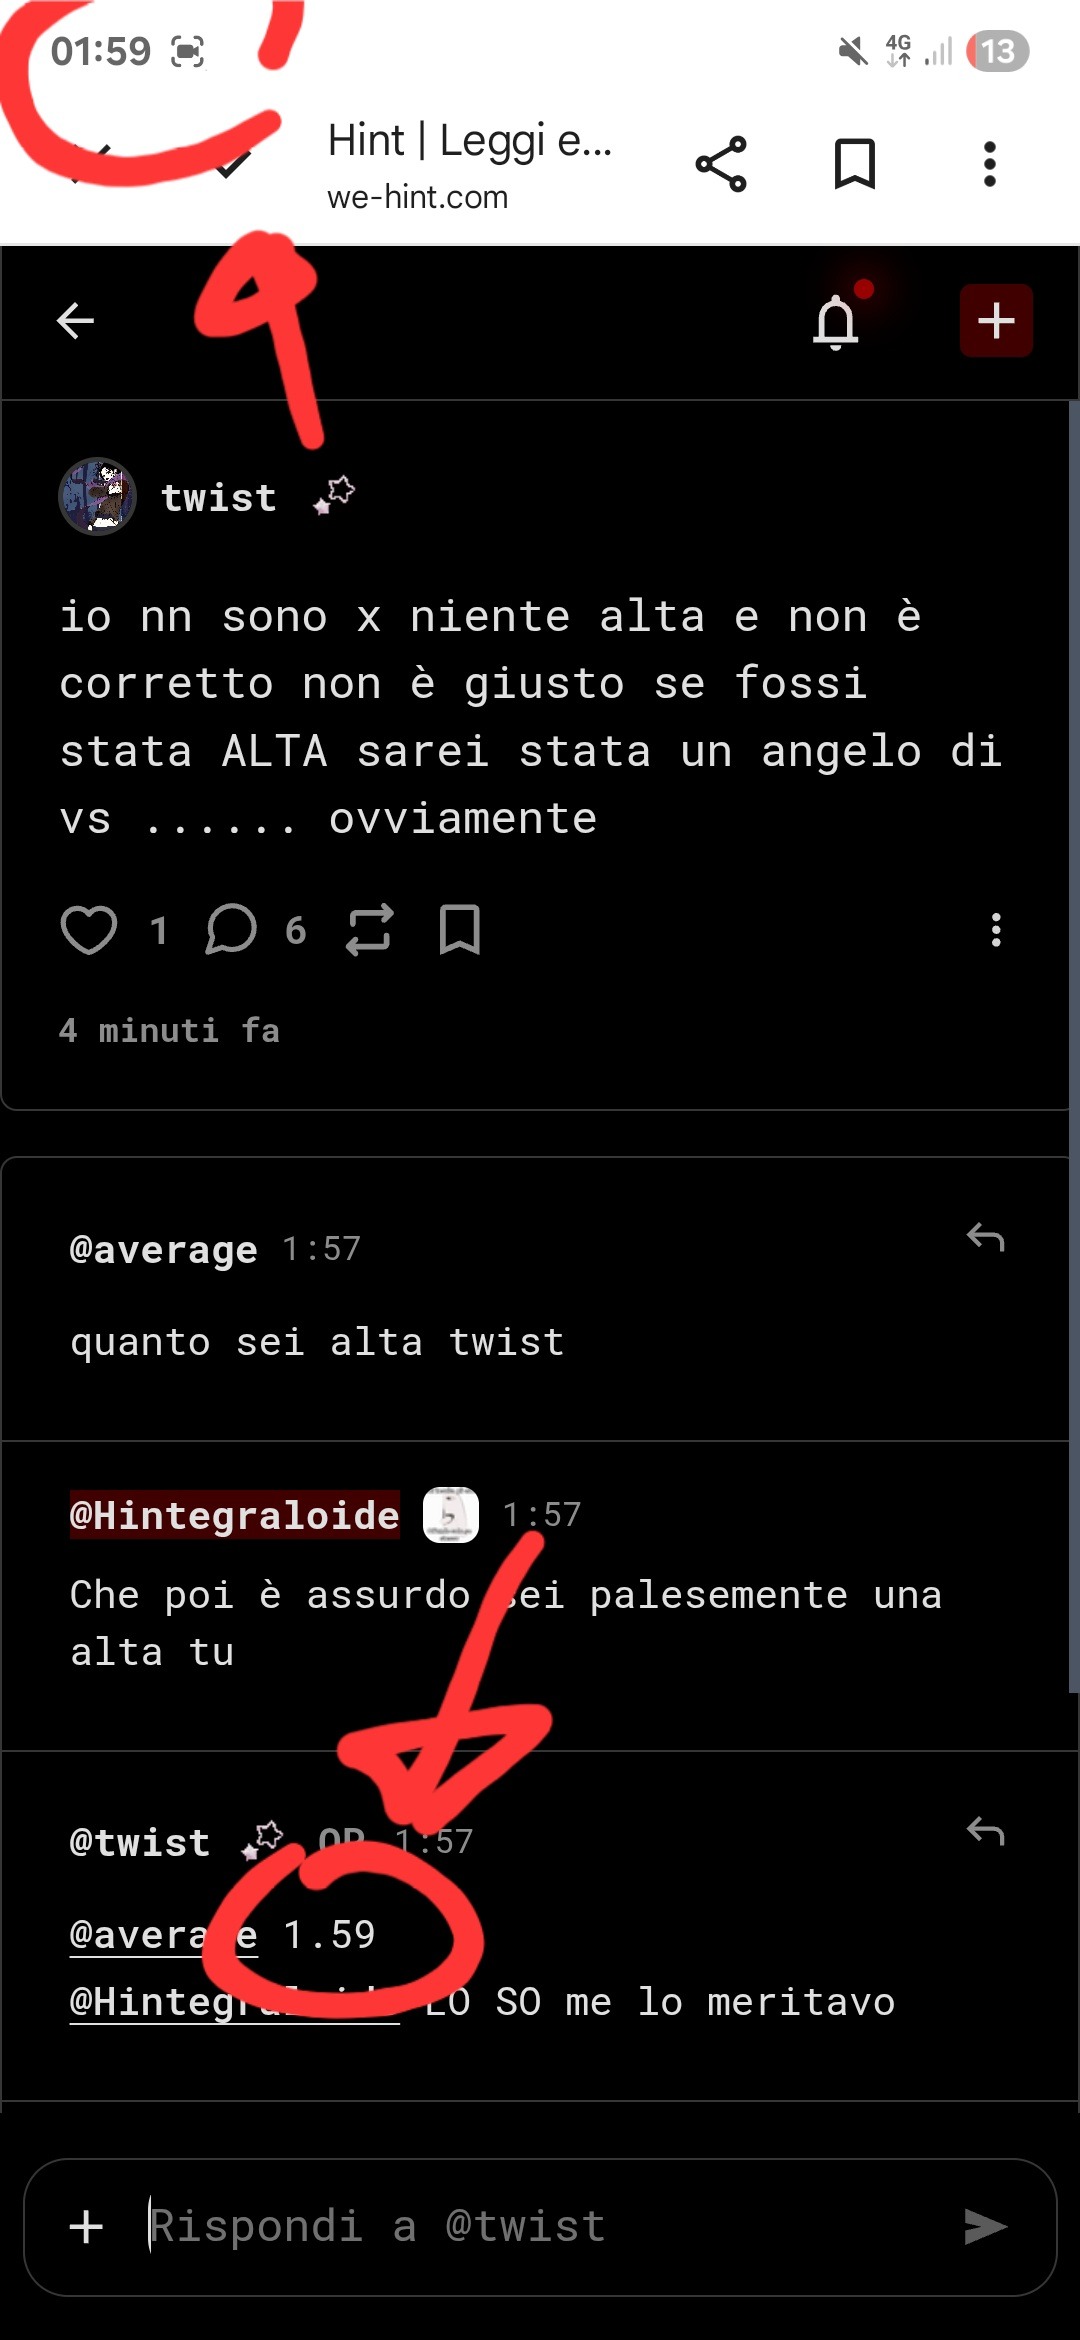Like twist's post with heart icon
This screenshot has width=1080, height=2340.
point(89,930)
